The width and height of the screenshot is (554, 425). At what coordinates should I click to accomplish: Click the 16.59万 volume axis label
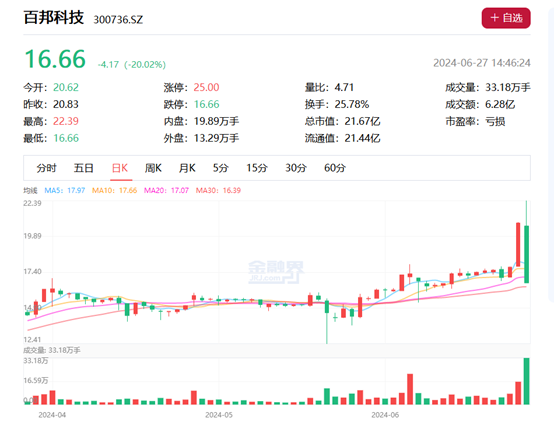[x=36, y=380]
